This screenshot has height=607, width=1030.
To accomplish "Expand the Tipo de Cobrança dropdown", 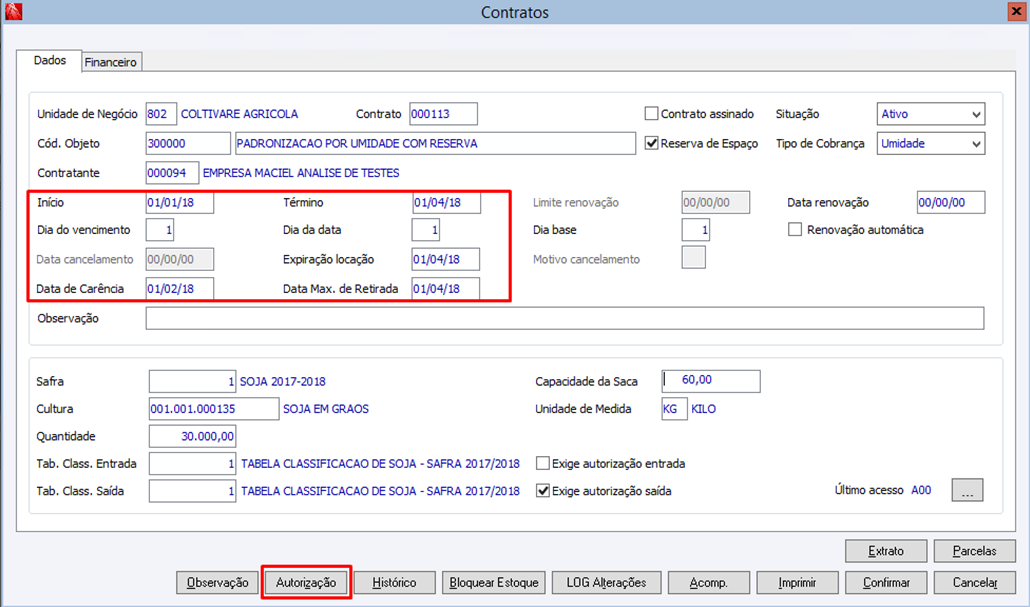I will [x=931, y=143].
